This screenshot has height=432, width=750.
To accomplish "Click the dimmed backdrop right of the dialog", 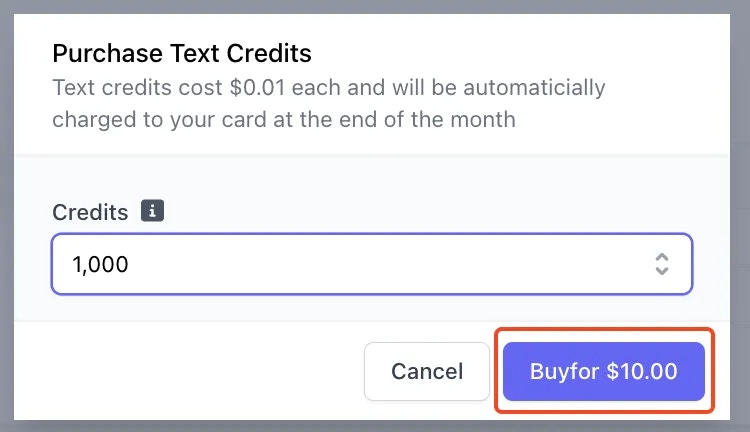I will click(740, 215).
